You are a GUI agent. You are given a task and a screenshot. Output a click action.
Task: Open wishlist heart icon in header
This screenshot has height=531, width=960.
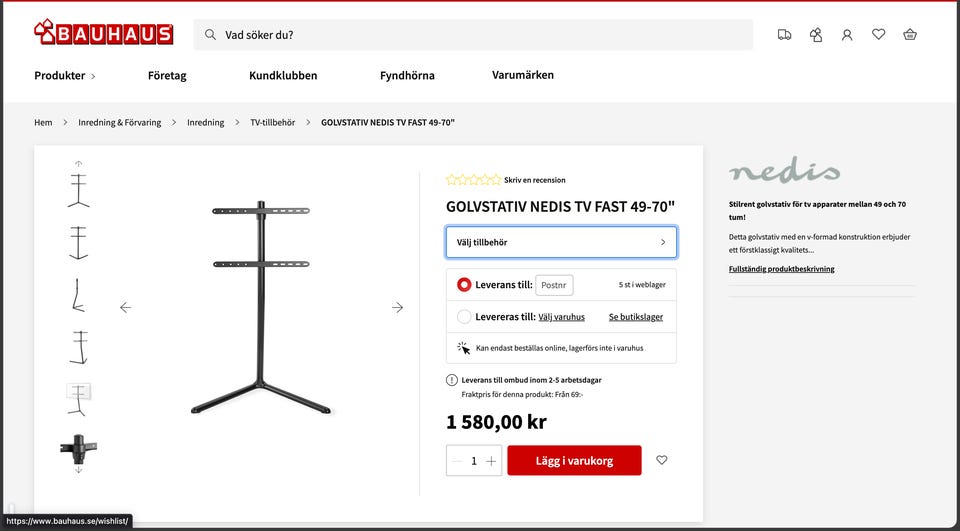[x=879, y=35]
